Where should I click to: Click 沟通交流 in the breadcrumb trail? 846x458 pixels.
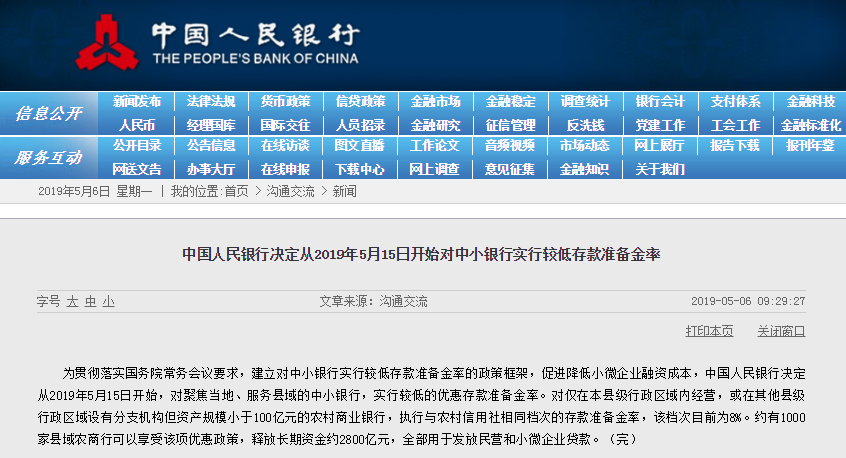[x=290, y=191]
